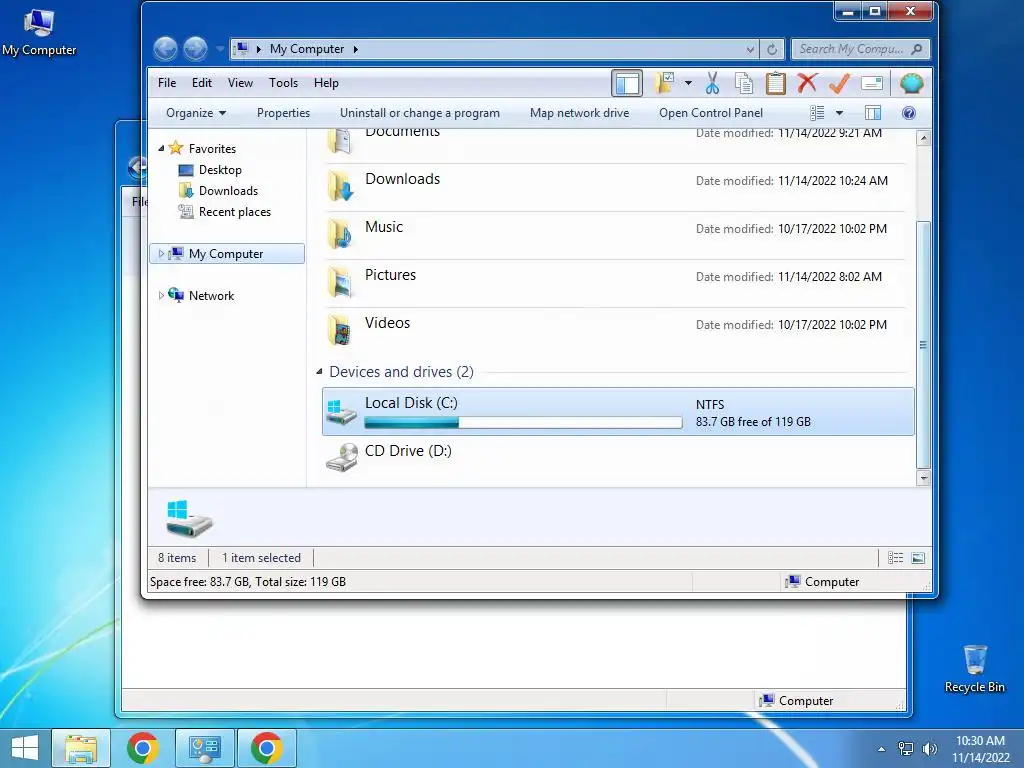Click the Back navigation arrow

(165, 49)
